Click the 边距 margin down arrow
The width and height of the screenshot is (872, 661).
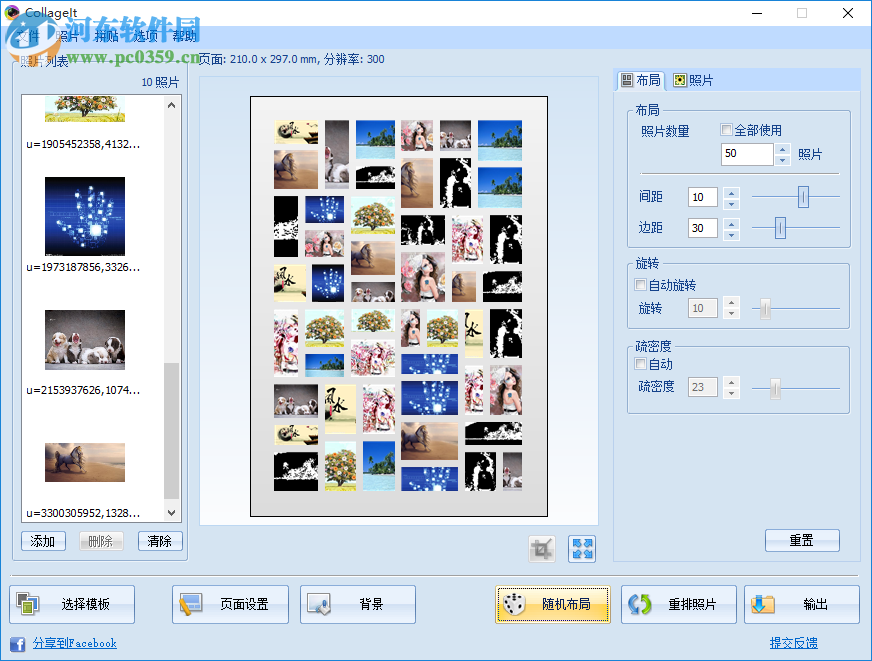click(x=731, y=235)
